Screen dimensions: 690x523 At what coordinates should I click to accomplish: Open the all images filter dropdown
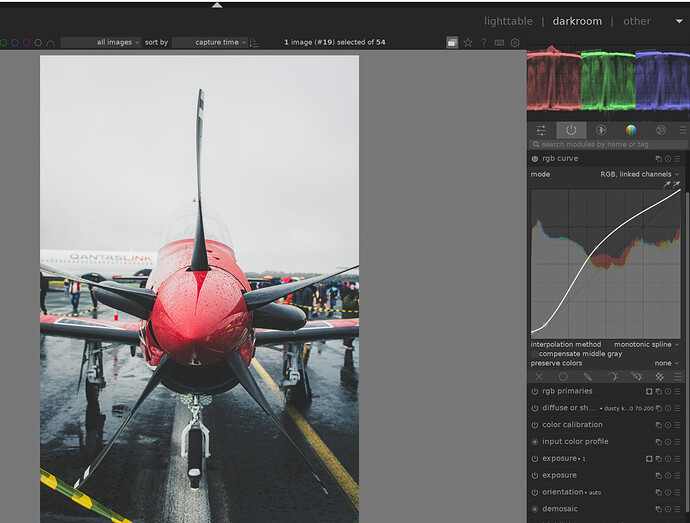101,43
